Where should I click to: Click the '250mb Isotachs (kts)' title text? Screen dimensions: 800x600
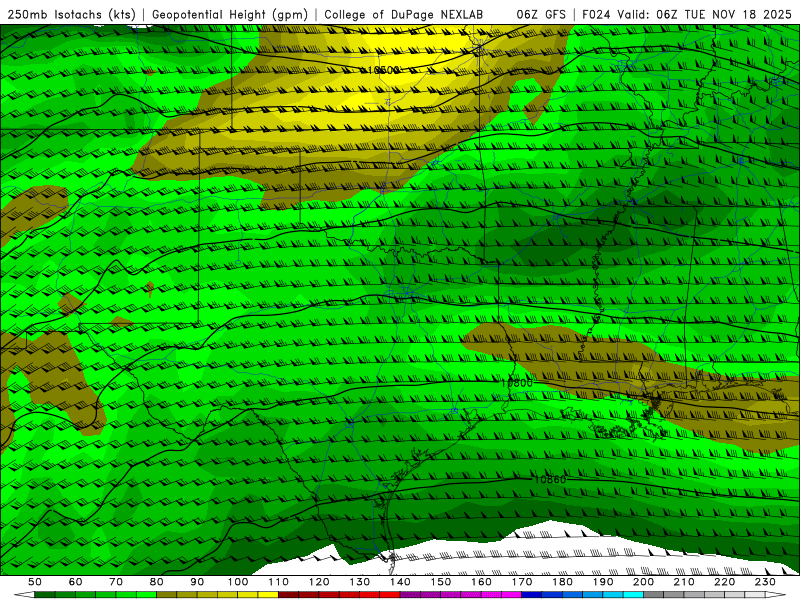coord(71,15)
